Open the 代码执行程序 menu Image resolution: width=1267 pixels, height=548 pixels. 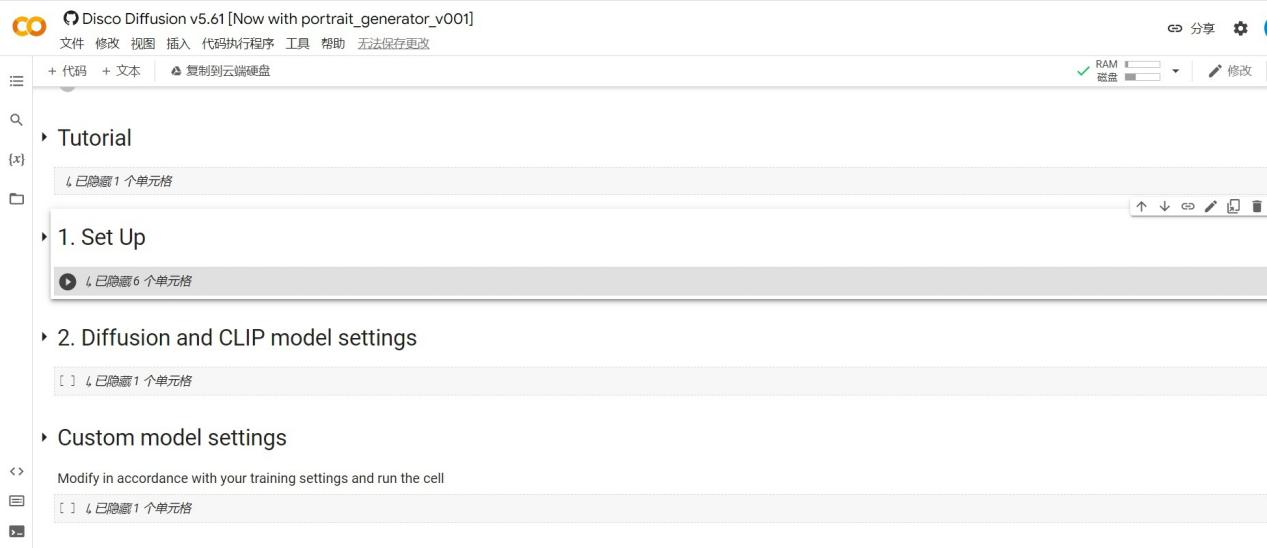point(238,44)
